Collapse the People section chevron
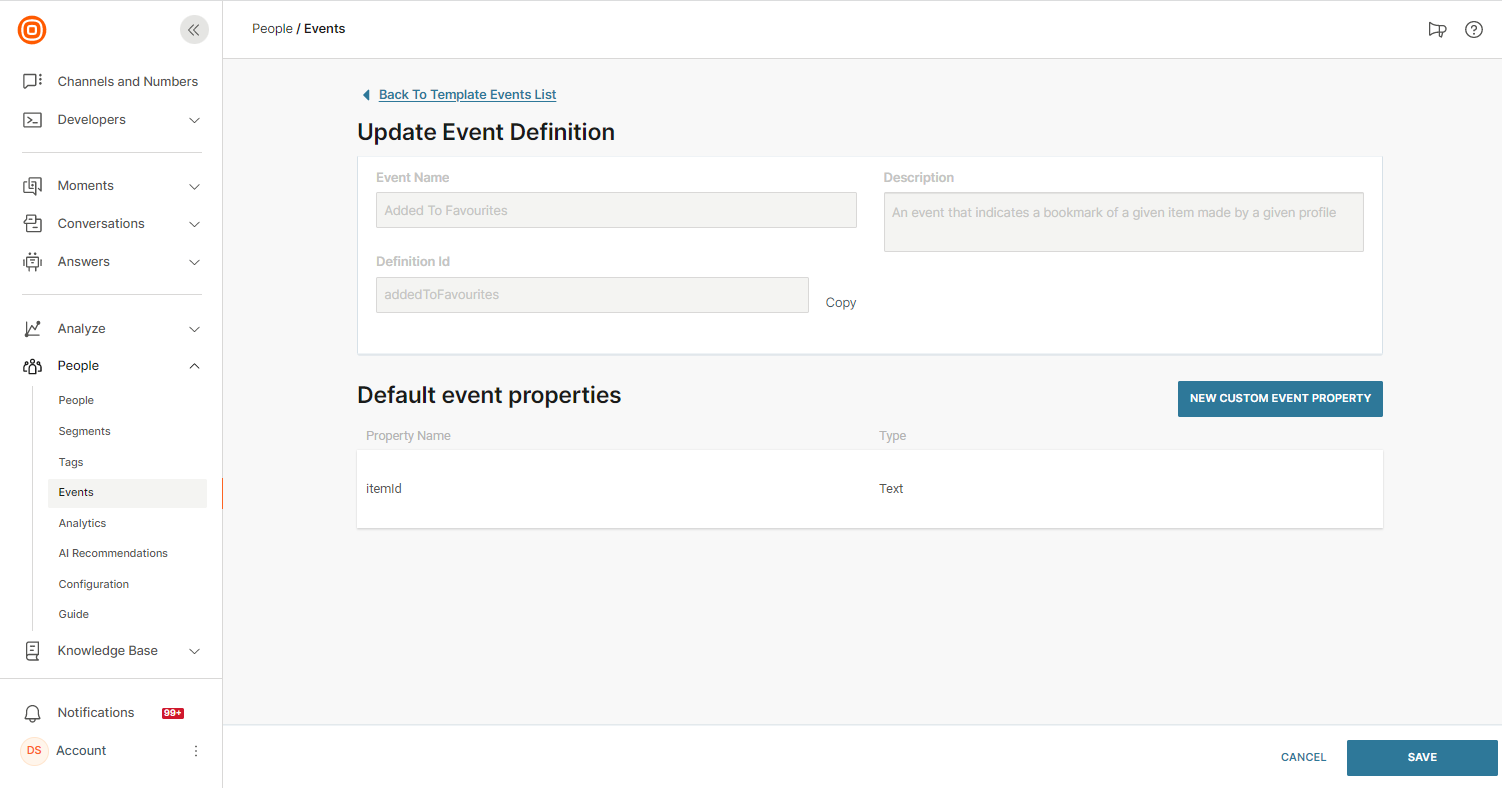Viewport: 1502px width, 788px height. (x=195, y=366)
